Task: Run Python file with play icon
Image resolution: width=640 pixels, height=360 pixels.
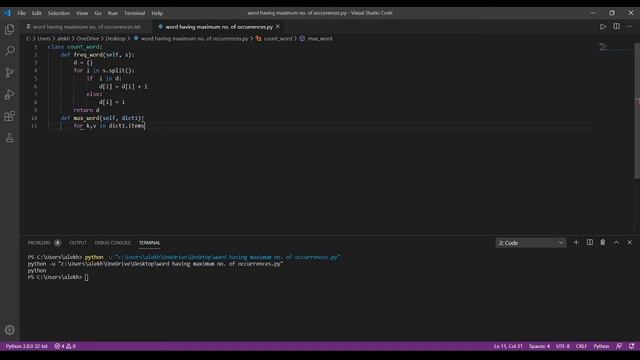Action: click(602, 27)
